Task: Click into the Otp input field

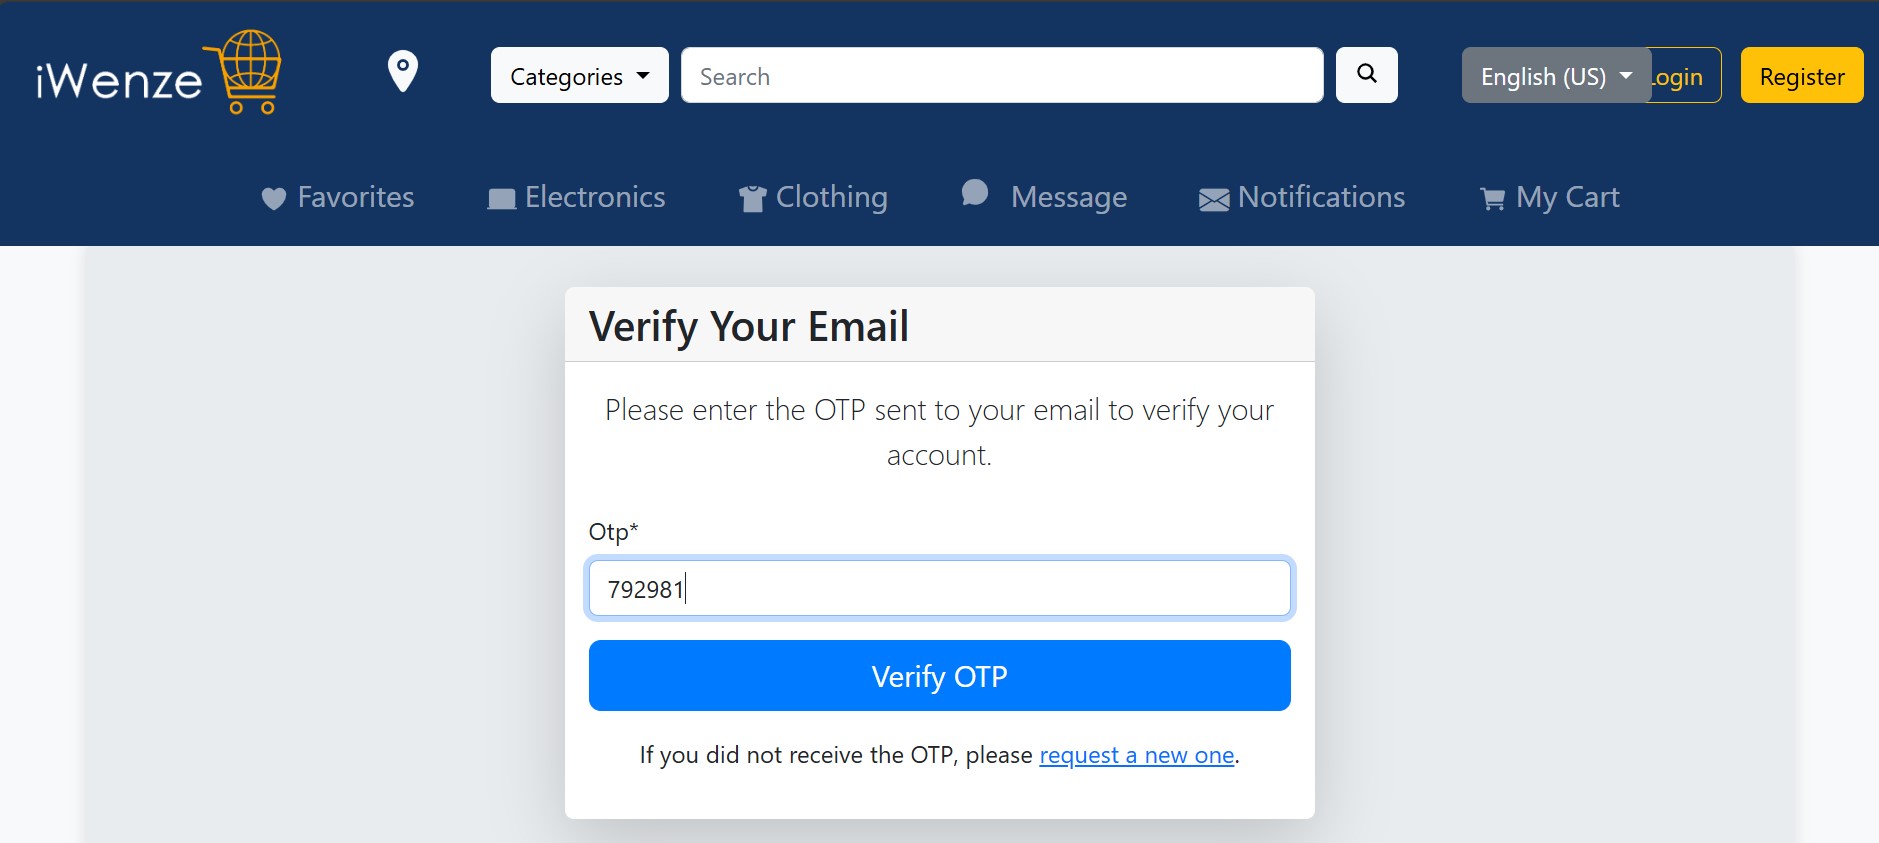Action: point(940,588)
